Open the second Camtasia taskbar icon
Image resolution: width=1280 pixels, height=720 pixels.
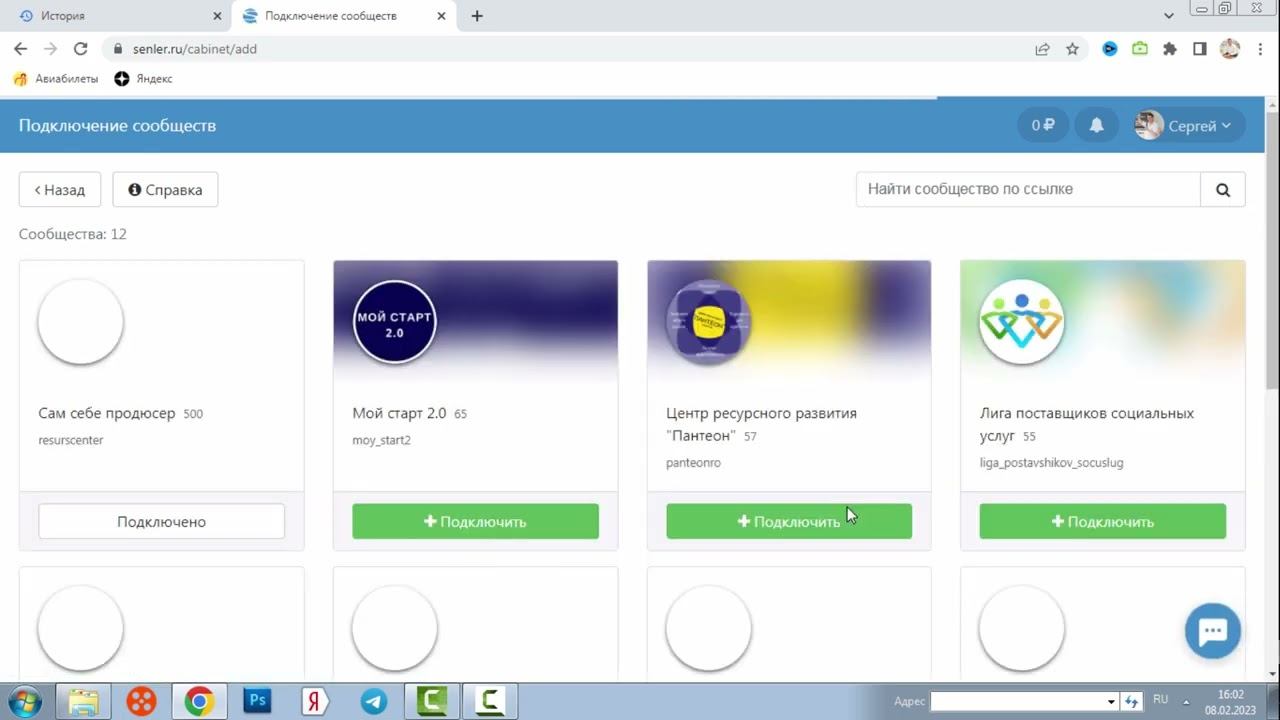[x=490, y=702]
